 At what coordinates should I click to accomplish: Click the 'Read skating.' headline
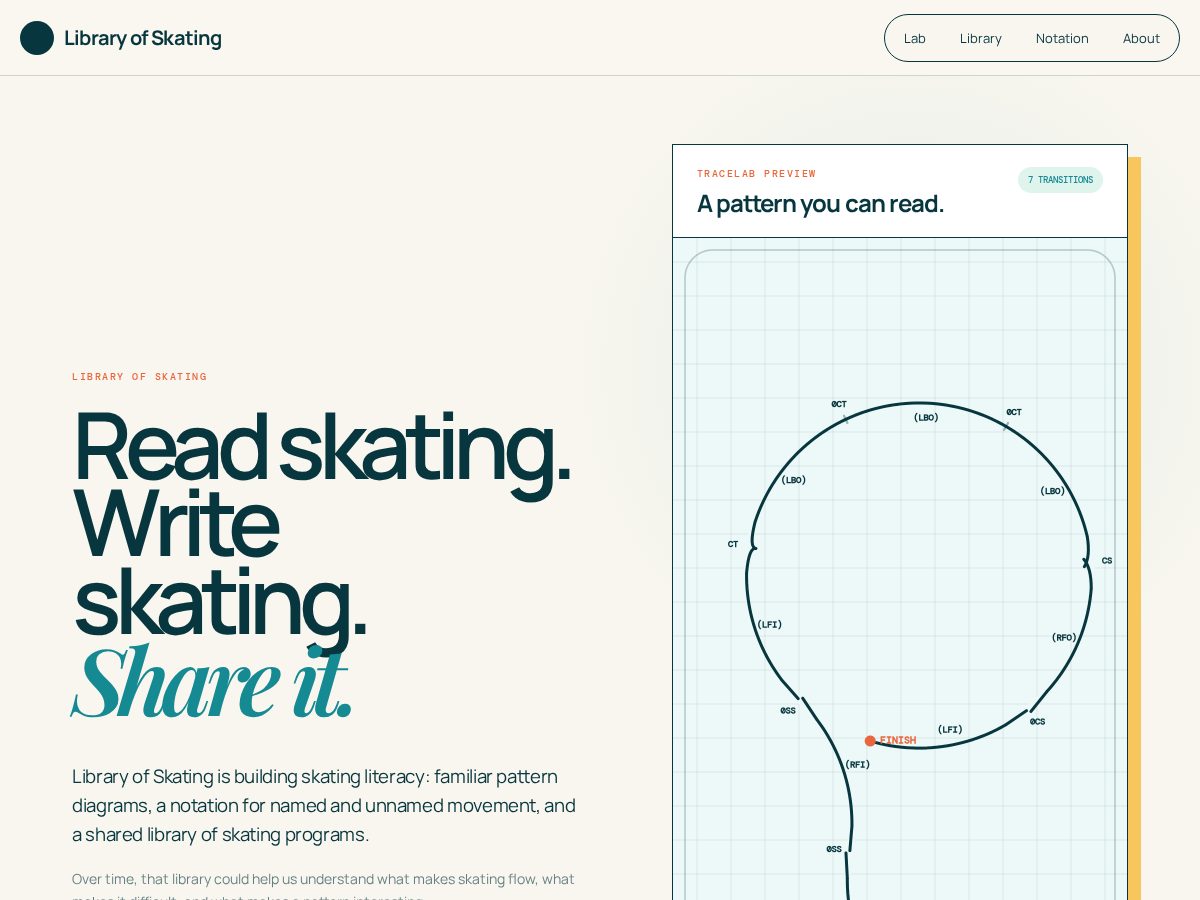tap(321, 447)
